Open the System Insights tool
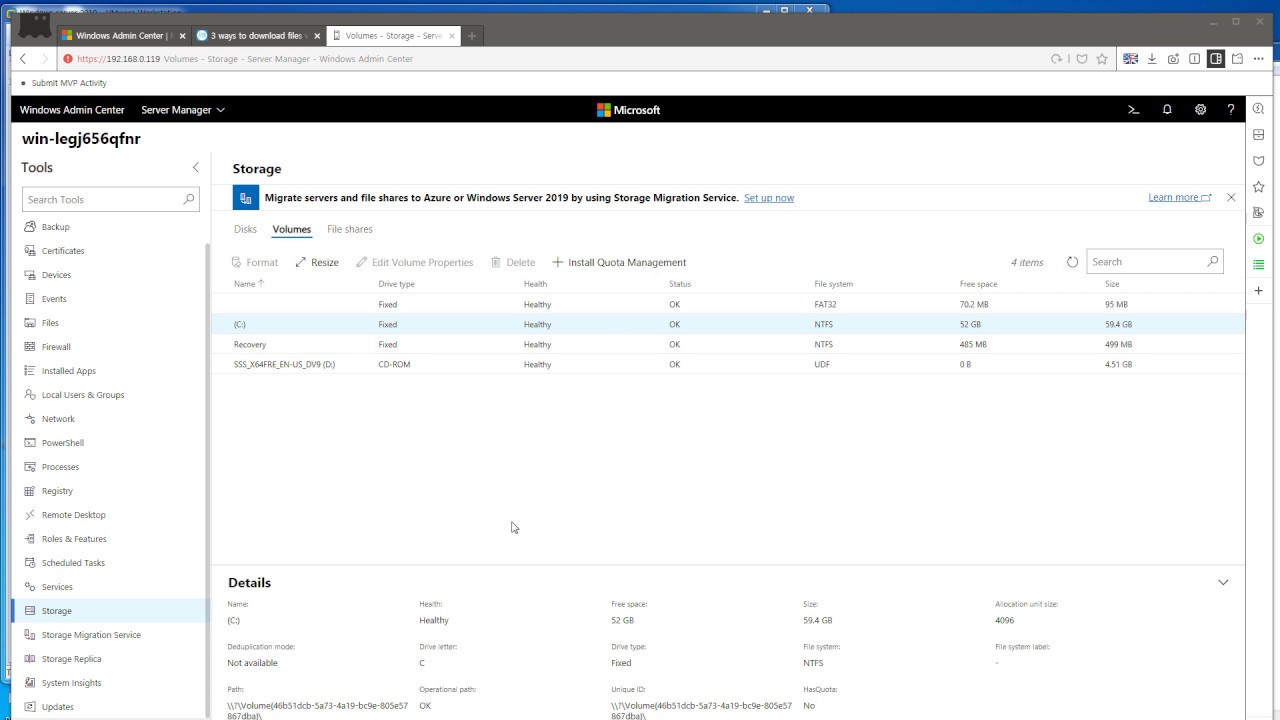1280x720 pixels. [x=71, y=683]
